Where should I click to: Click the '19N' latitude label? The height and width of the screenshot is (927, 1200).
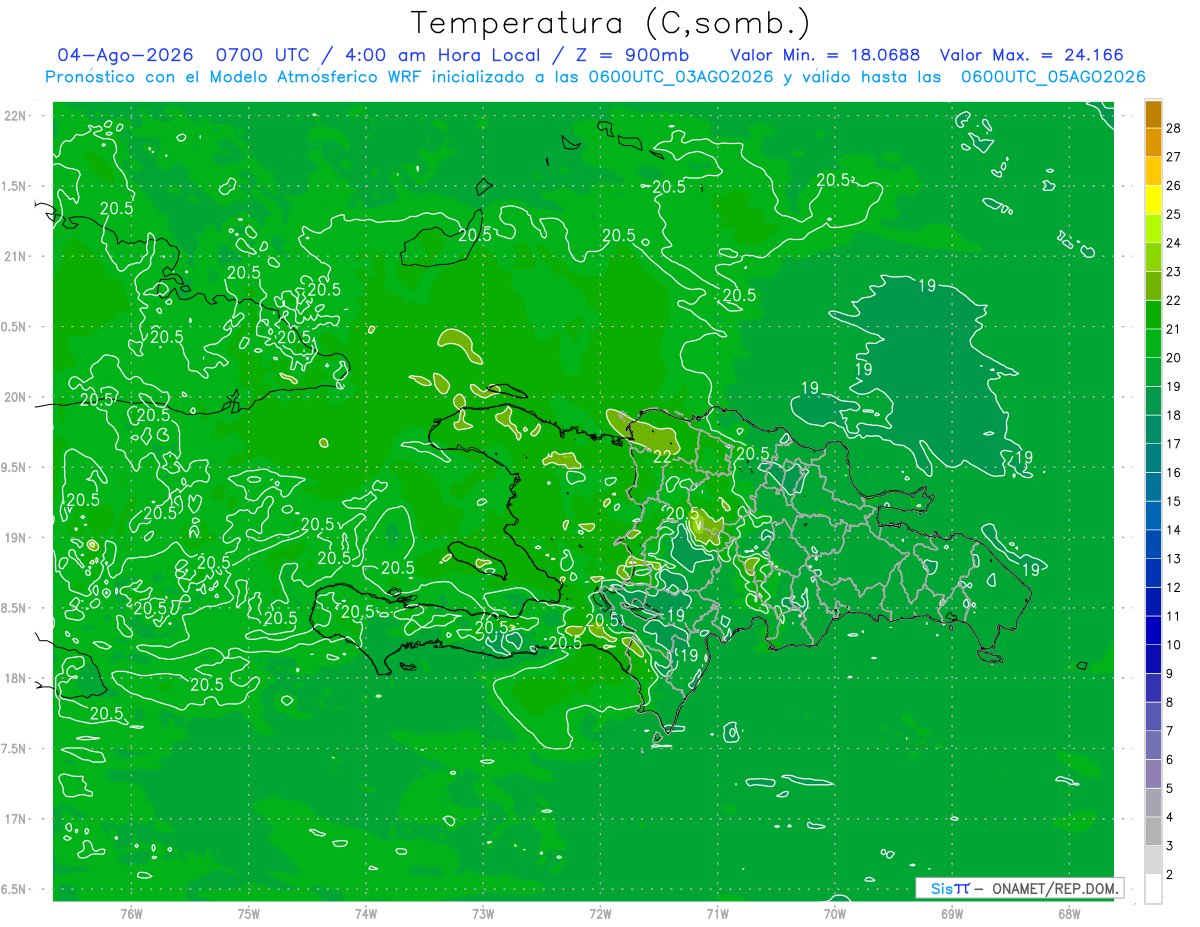pos(16,538)
